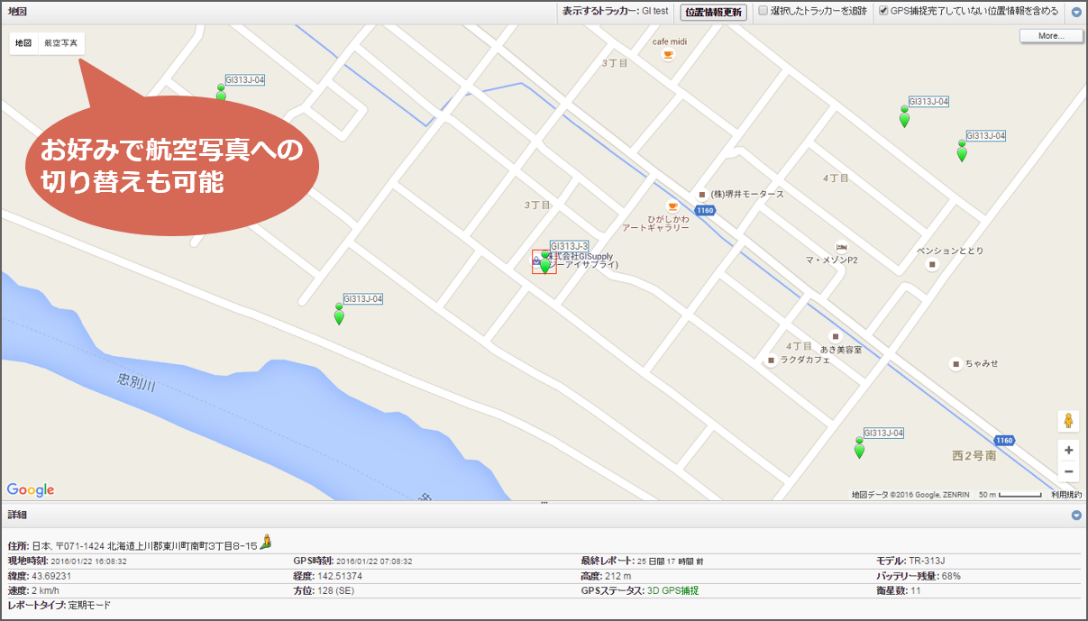Open cafe midi coffee cup icon
Image resolution: width=1088 pixels, height=621 pixels.
[x=668, y=55]
